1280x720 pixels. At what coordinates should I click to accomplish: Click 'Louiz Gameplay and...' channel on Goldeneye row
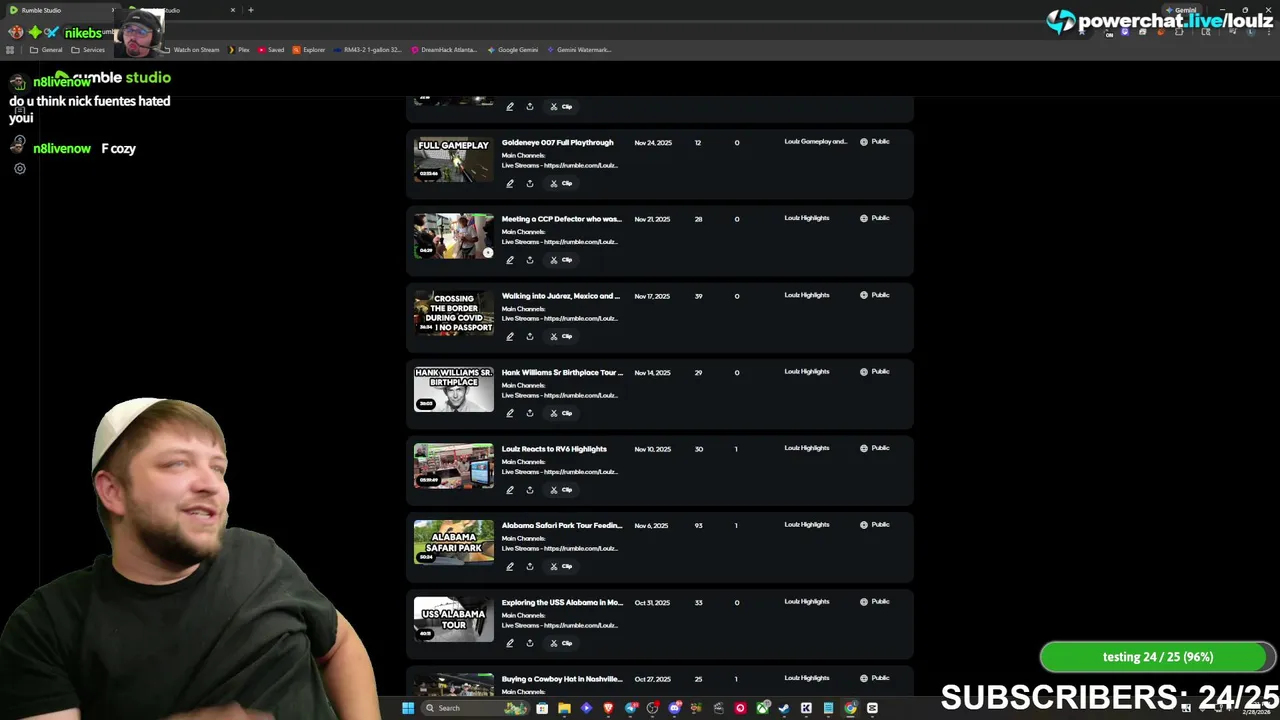[x=815, y=142]
